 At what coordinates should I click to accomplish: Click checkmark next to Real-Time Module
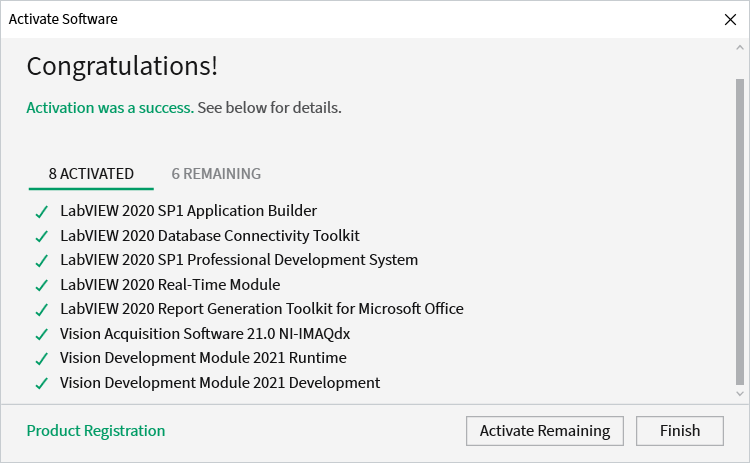coord(42,286)
